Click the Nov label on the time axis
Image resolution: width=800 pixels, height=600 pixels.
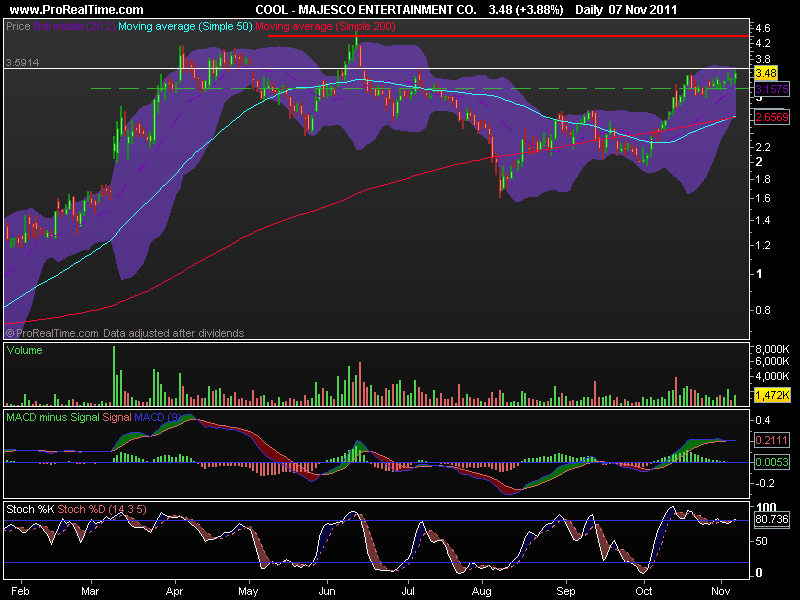click(720, 591)
